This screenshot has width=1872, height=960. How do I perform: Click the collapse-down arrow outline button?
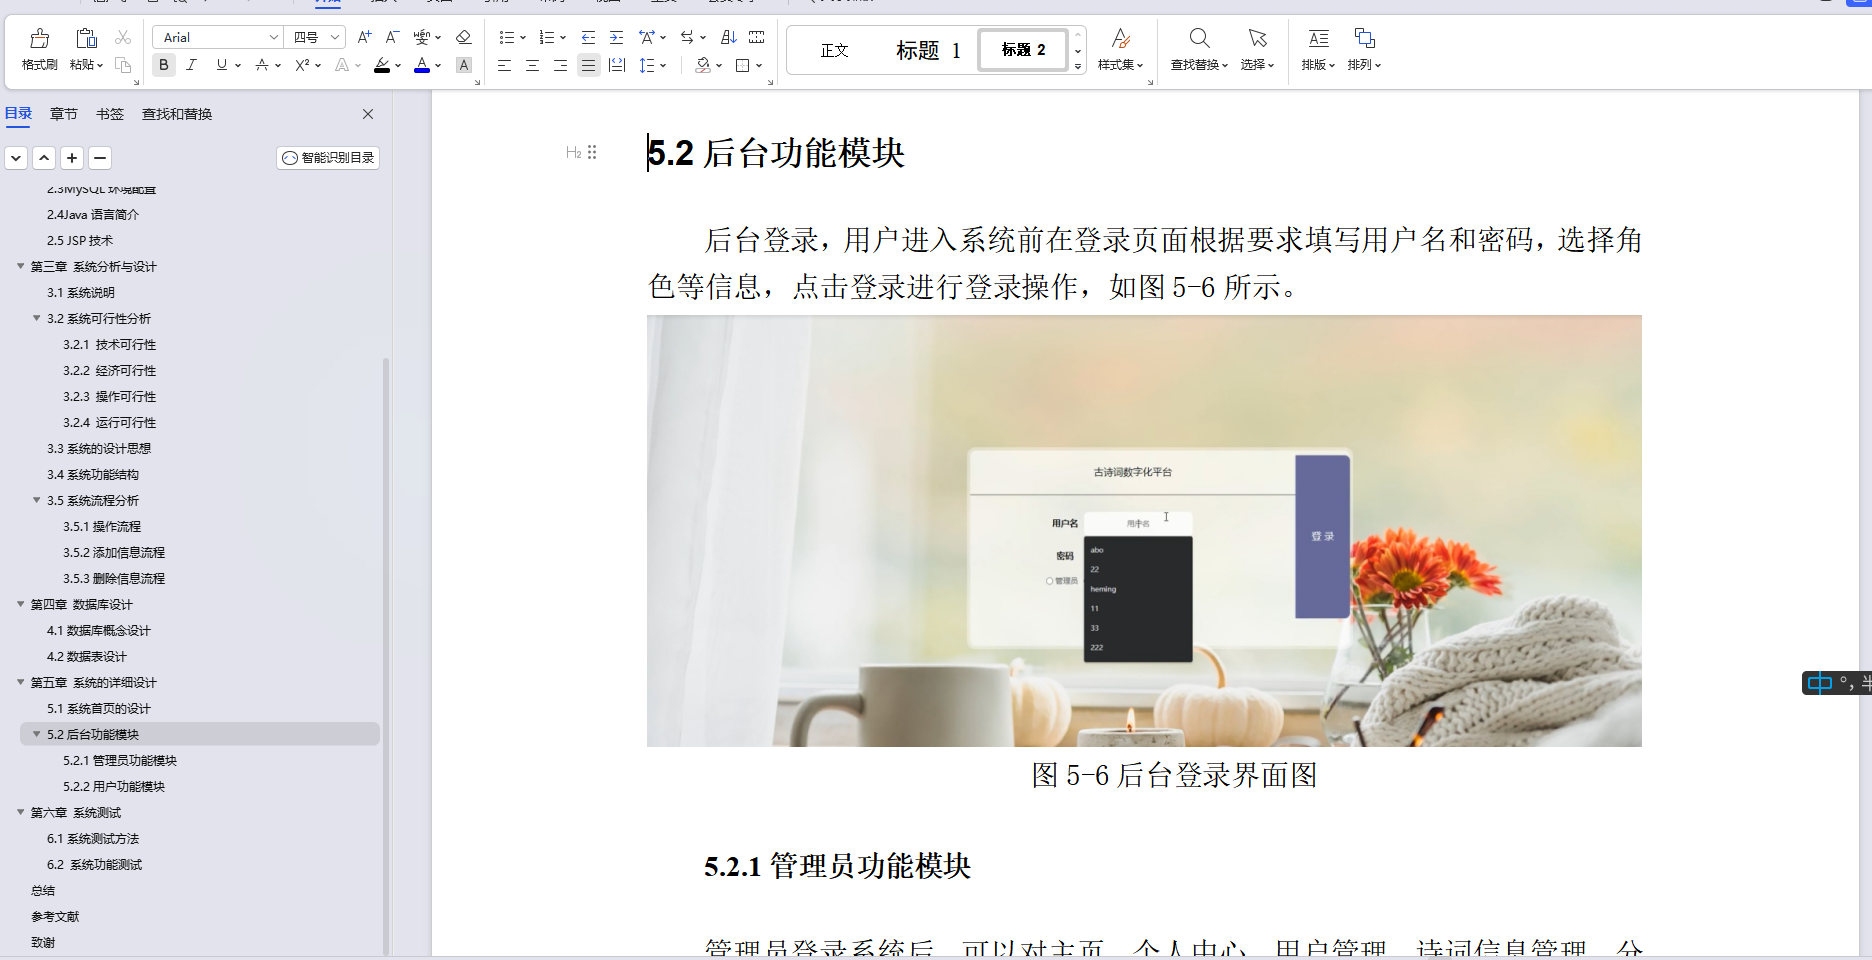[16, 158]
